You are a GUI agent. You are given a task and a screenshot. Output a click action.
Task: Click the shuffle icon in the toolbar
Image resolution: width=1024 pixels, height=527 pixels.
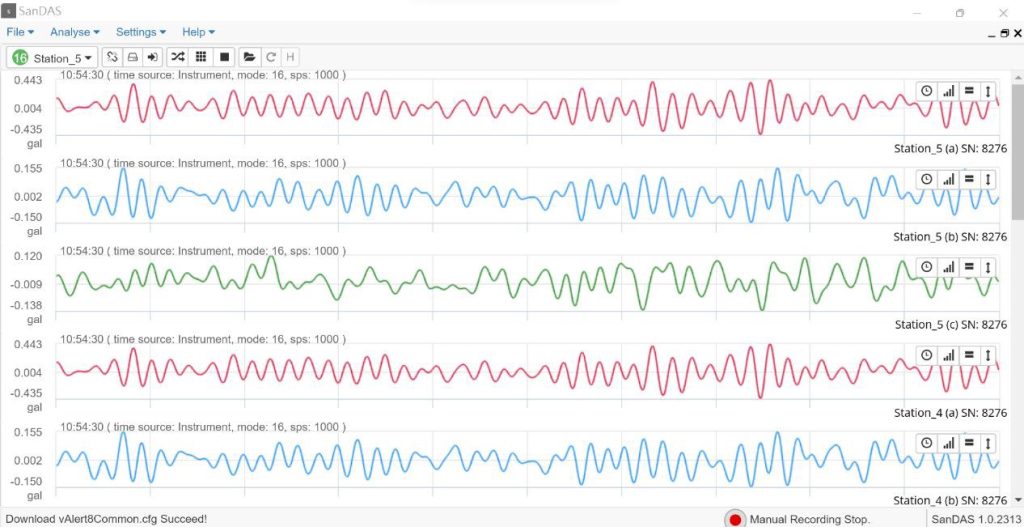click(x=177, y=58)
